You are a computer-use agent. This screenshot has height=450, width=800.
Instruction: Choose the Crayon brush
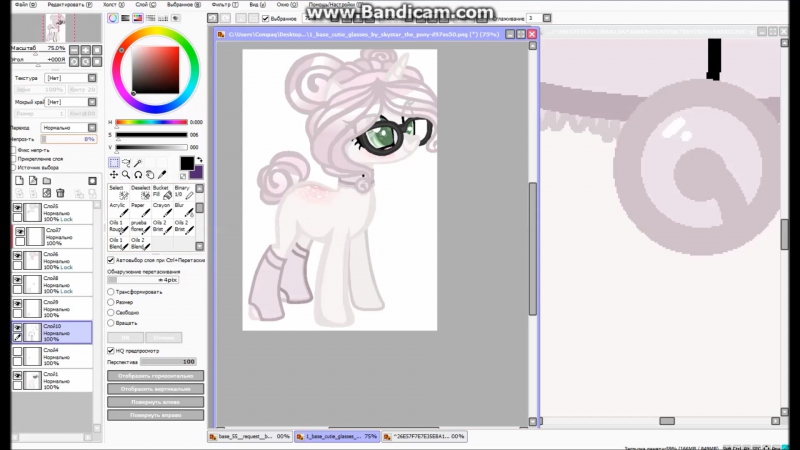[x=162, y=210]
